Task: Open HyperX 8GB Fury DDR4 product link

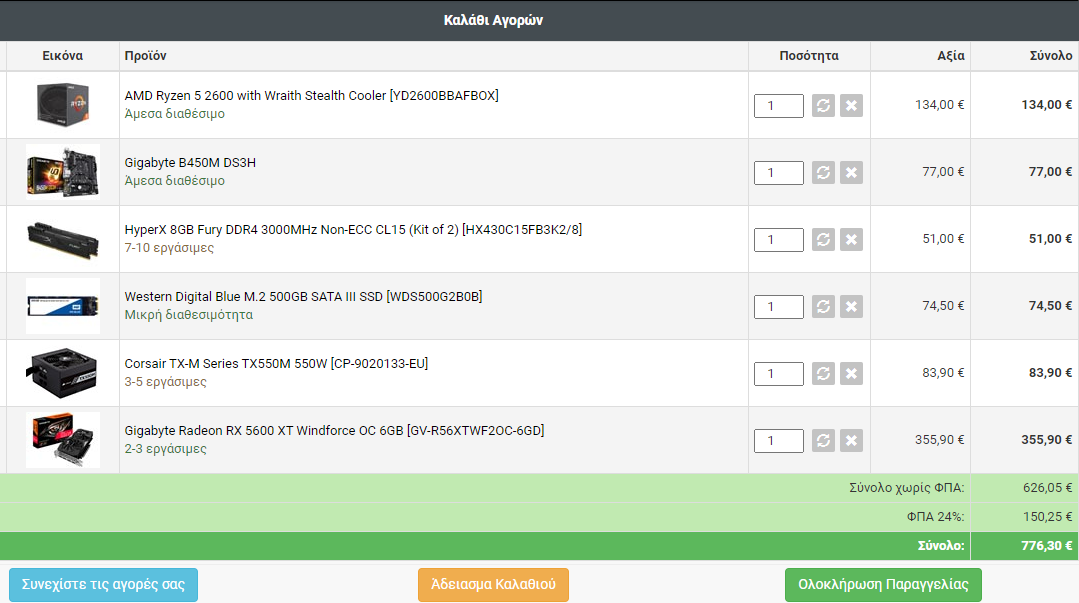Action: pos(353,229)
